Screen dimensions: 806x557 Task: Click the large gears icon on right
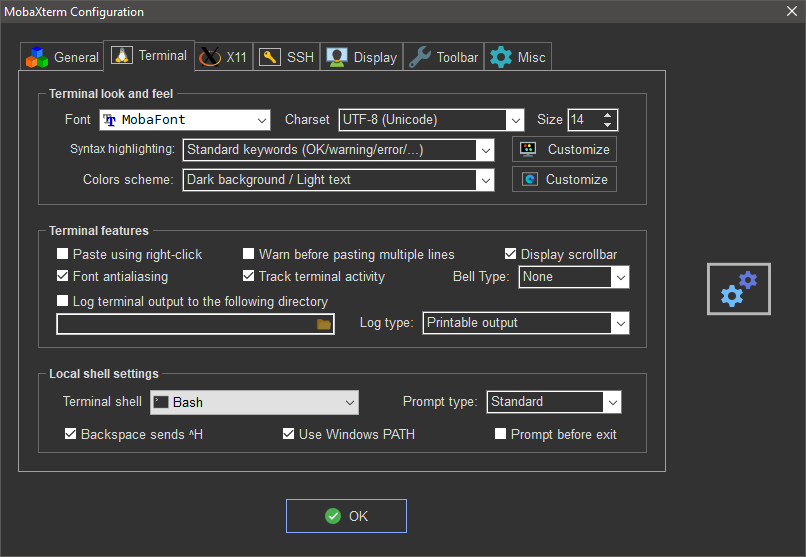(x=739, y=289)
